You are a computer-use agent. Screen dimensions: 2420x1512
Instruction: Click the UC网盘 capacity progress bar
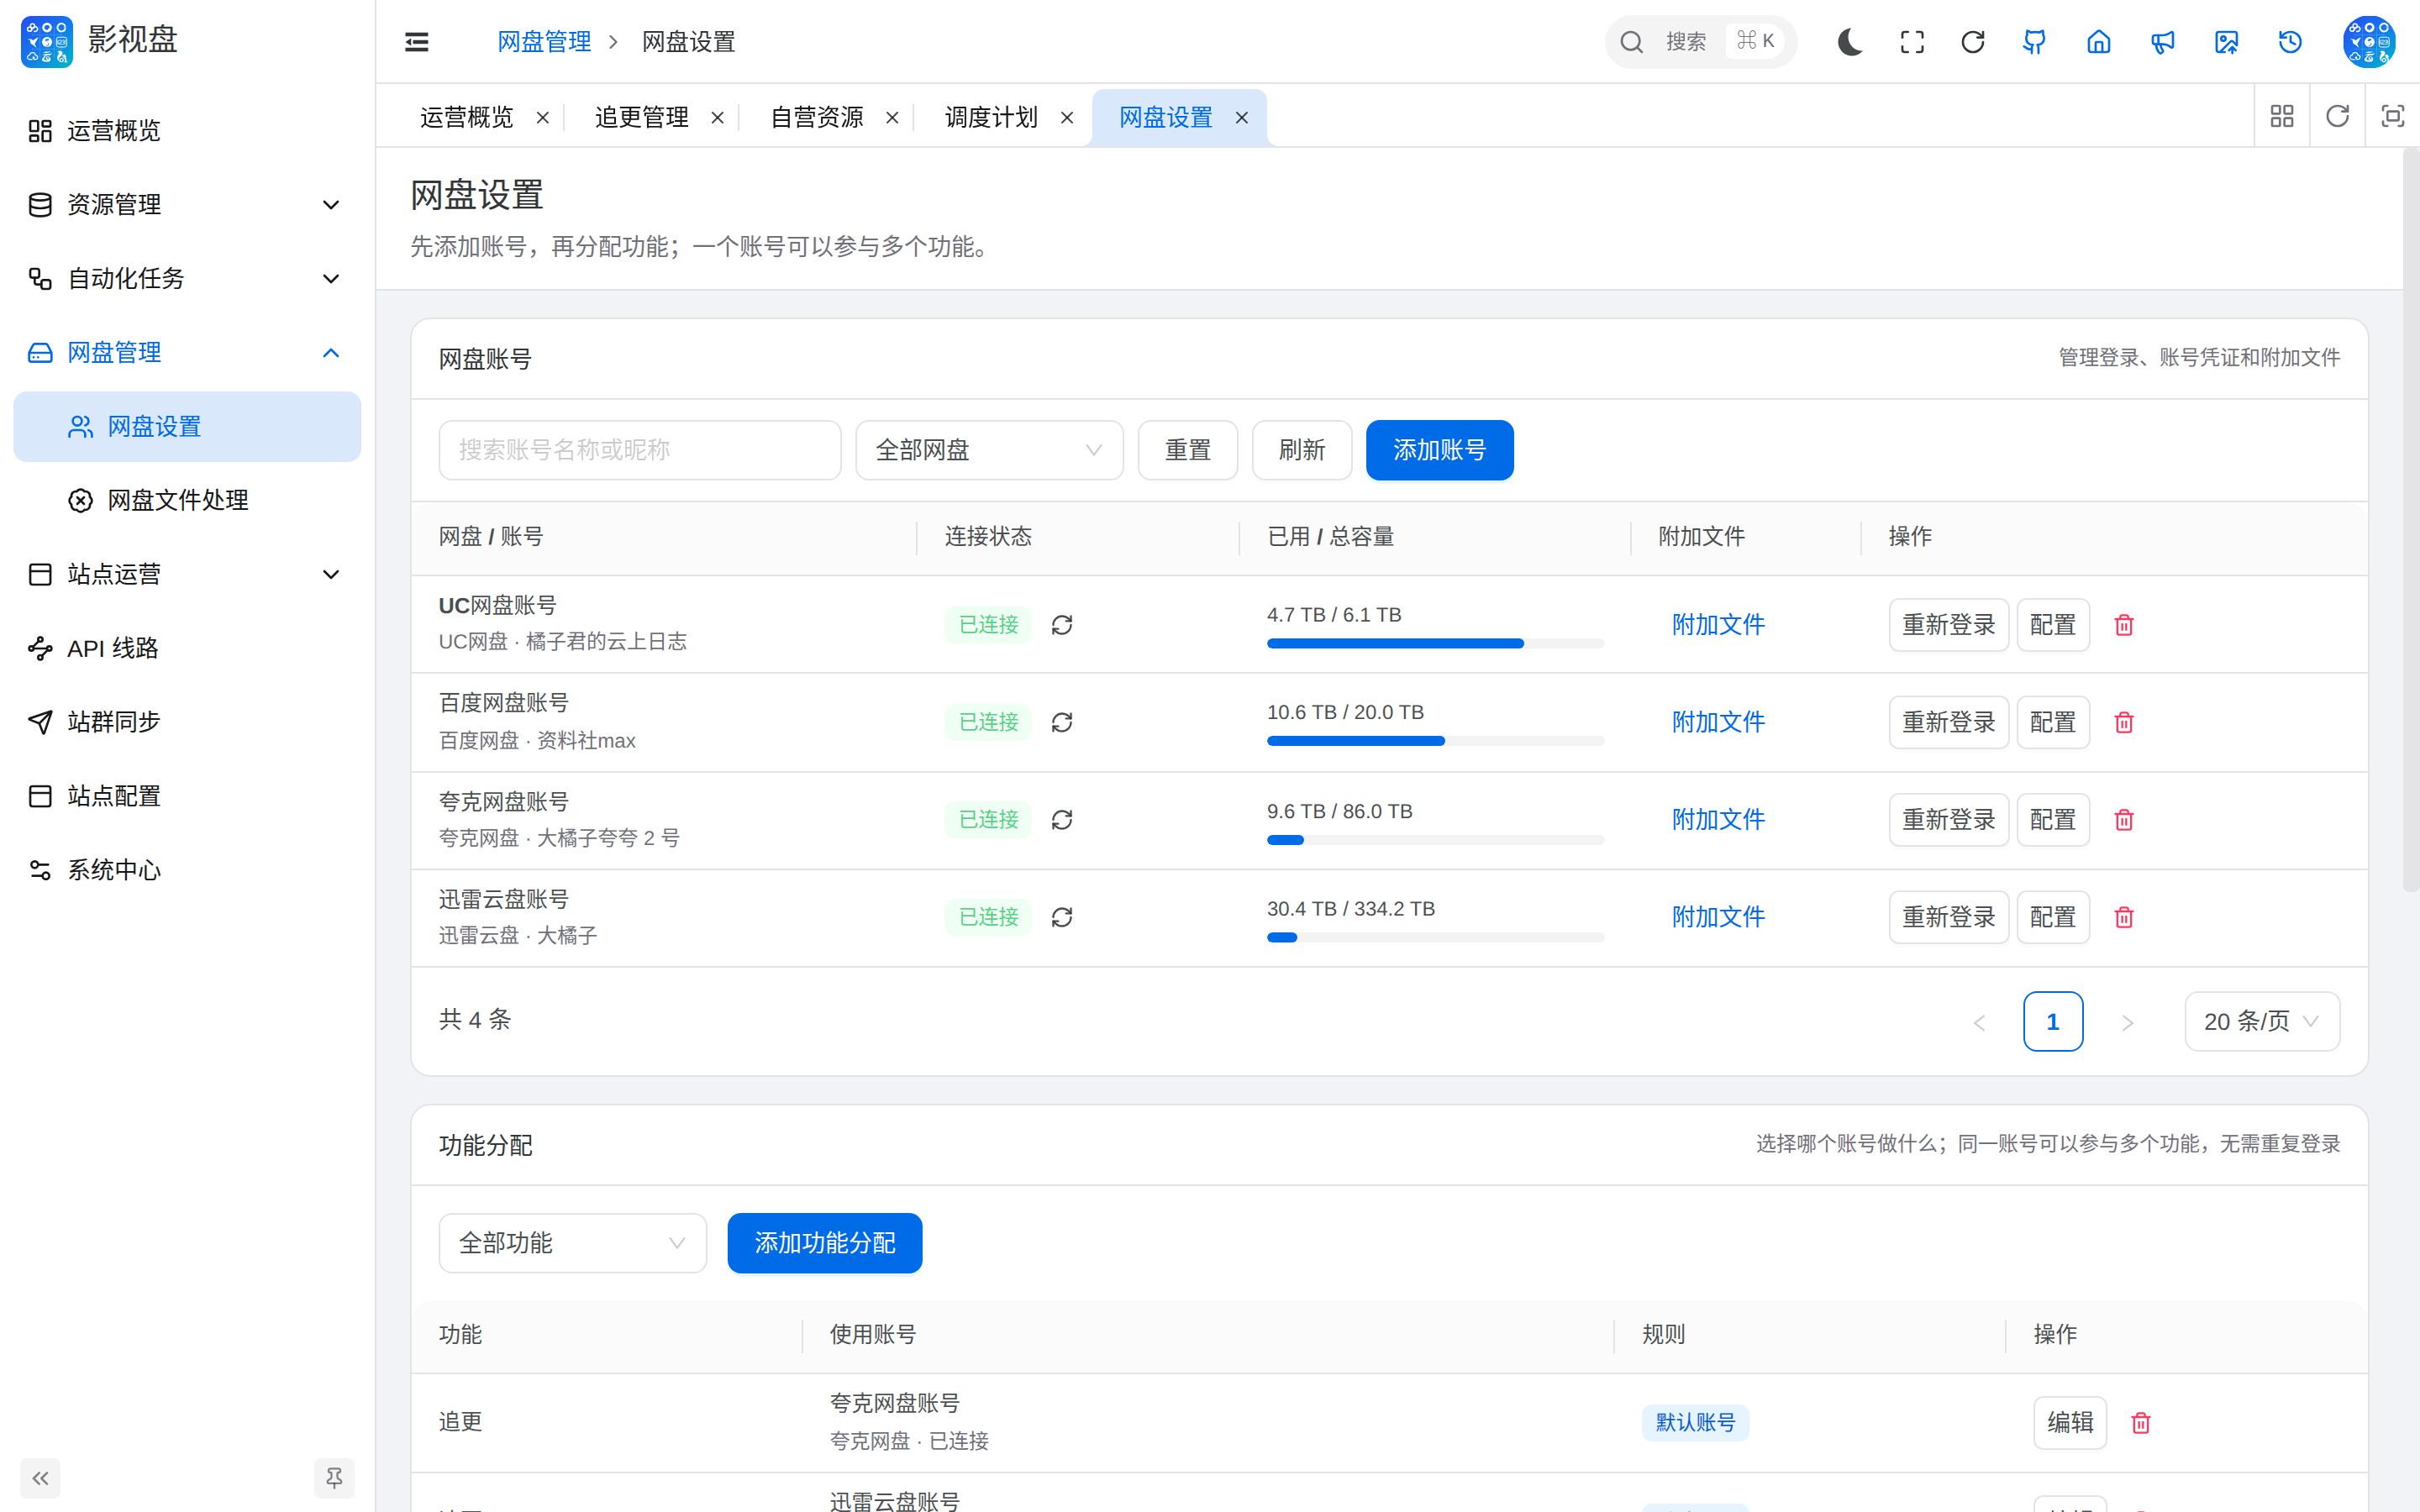[1435, 644]
